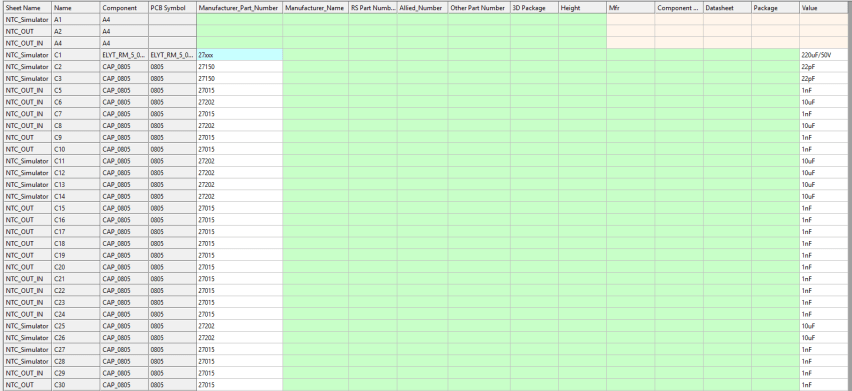The width and height of the screenshot is (852, 391).
Task: Select the 3D Package column header
Action: (x=535, y=8)
